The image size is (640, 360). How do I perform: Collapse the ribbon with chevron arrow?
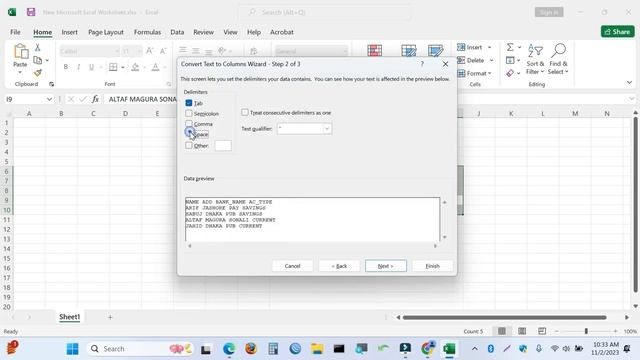click(x=629, y=82)
